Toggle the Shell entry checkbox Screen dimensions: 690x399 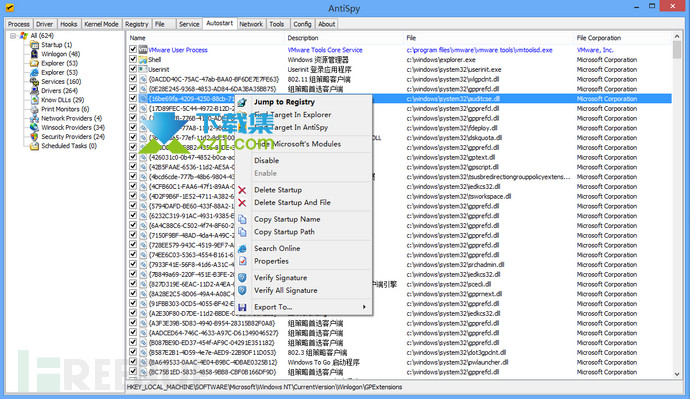click(x=133, y=59)
